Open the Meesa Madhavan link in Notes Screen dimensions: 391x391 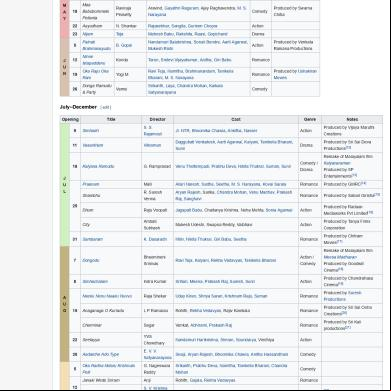coord(340,257)
